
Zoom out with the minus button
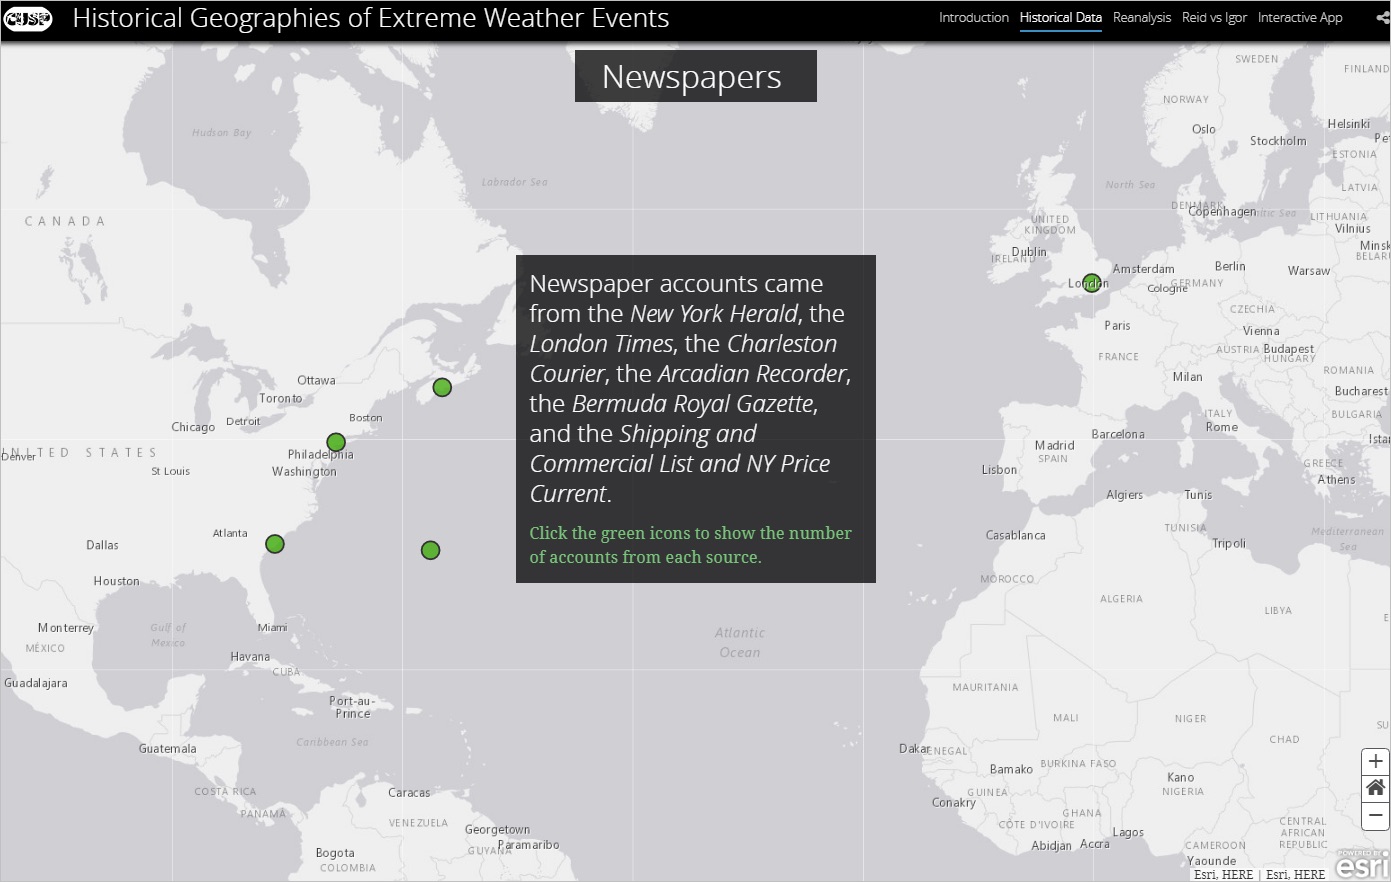pyautogui.click(x=1375, y=815)
